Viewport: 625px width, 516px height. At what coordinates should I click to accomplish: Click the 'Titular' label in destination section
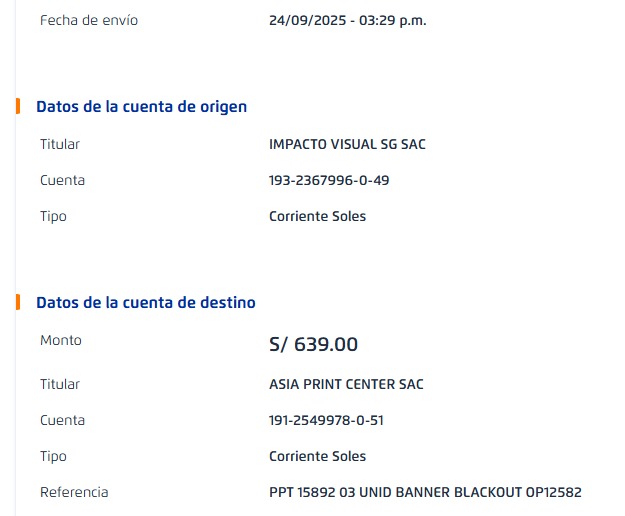(60, 384)
